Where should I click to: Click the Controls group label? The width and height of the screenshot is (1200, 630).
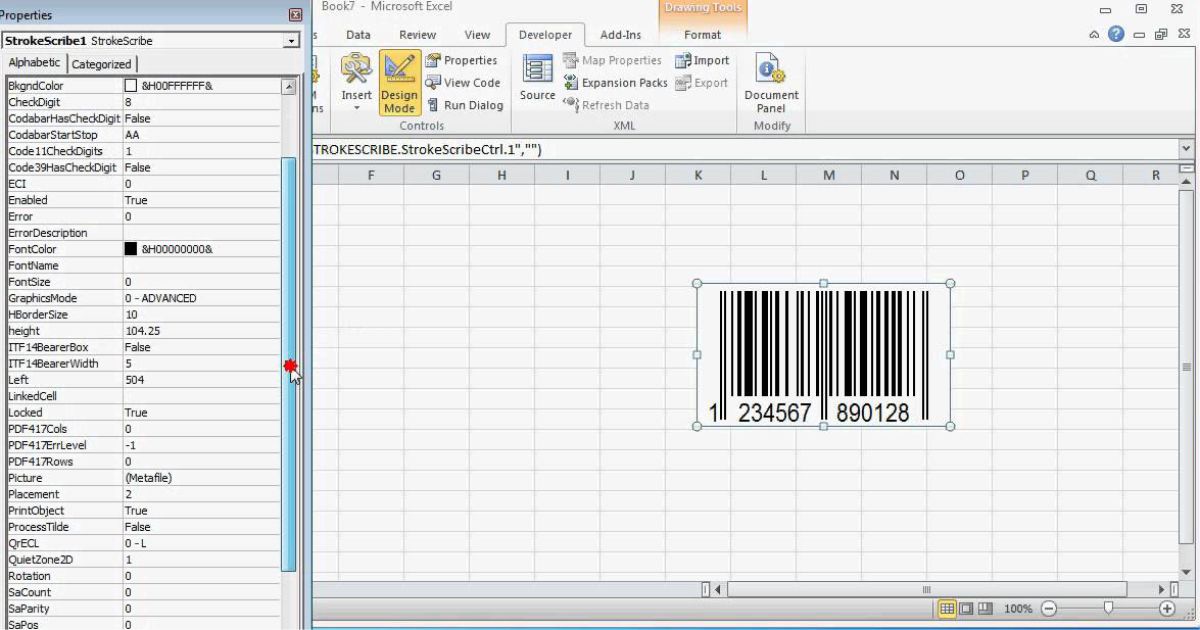click(422, 126)
